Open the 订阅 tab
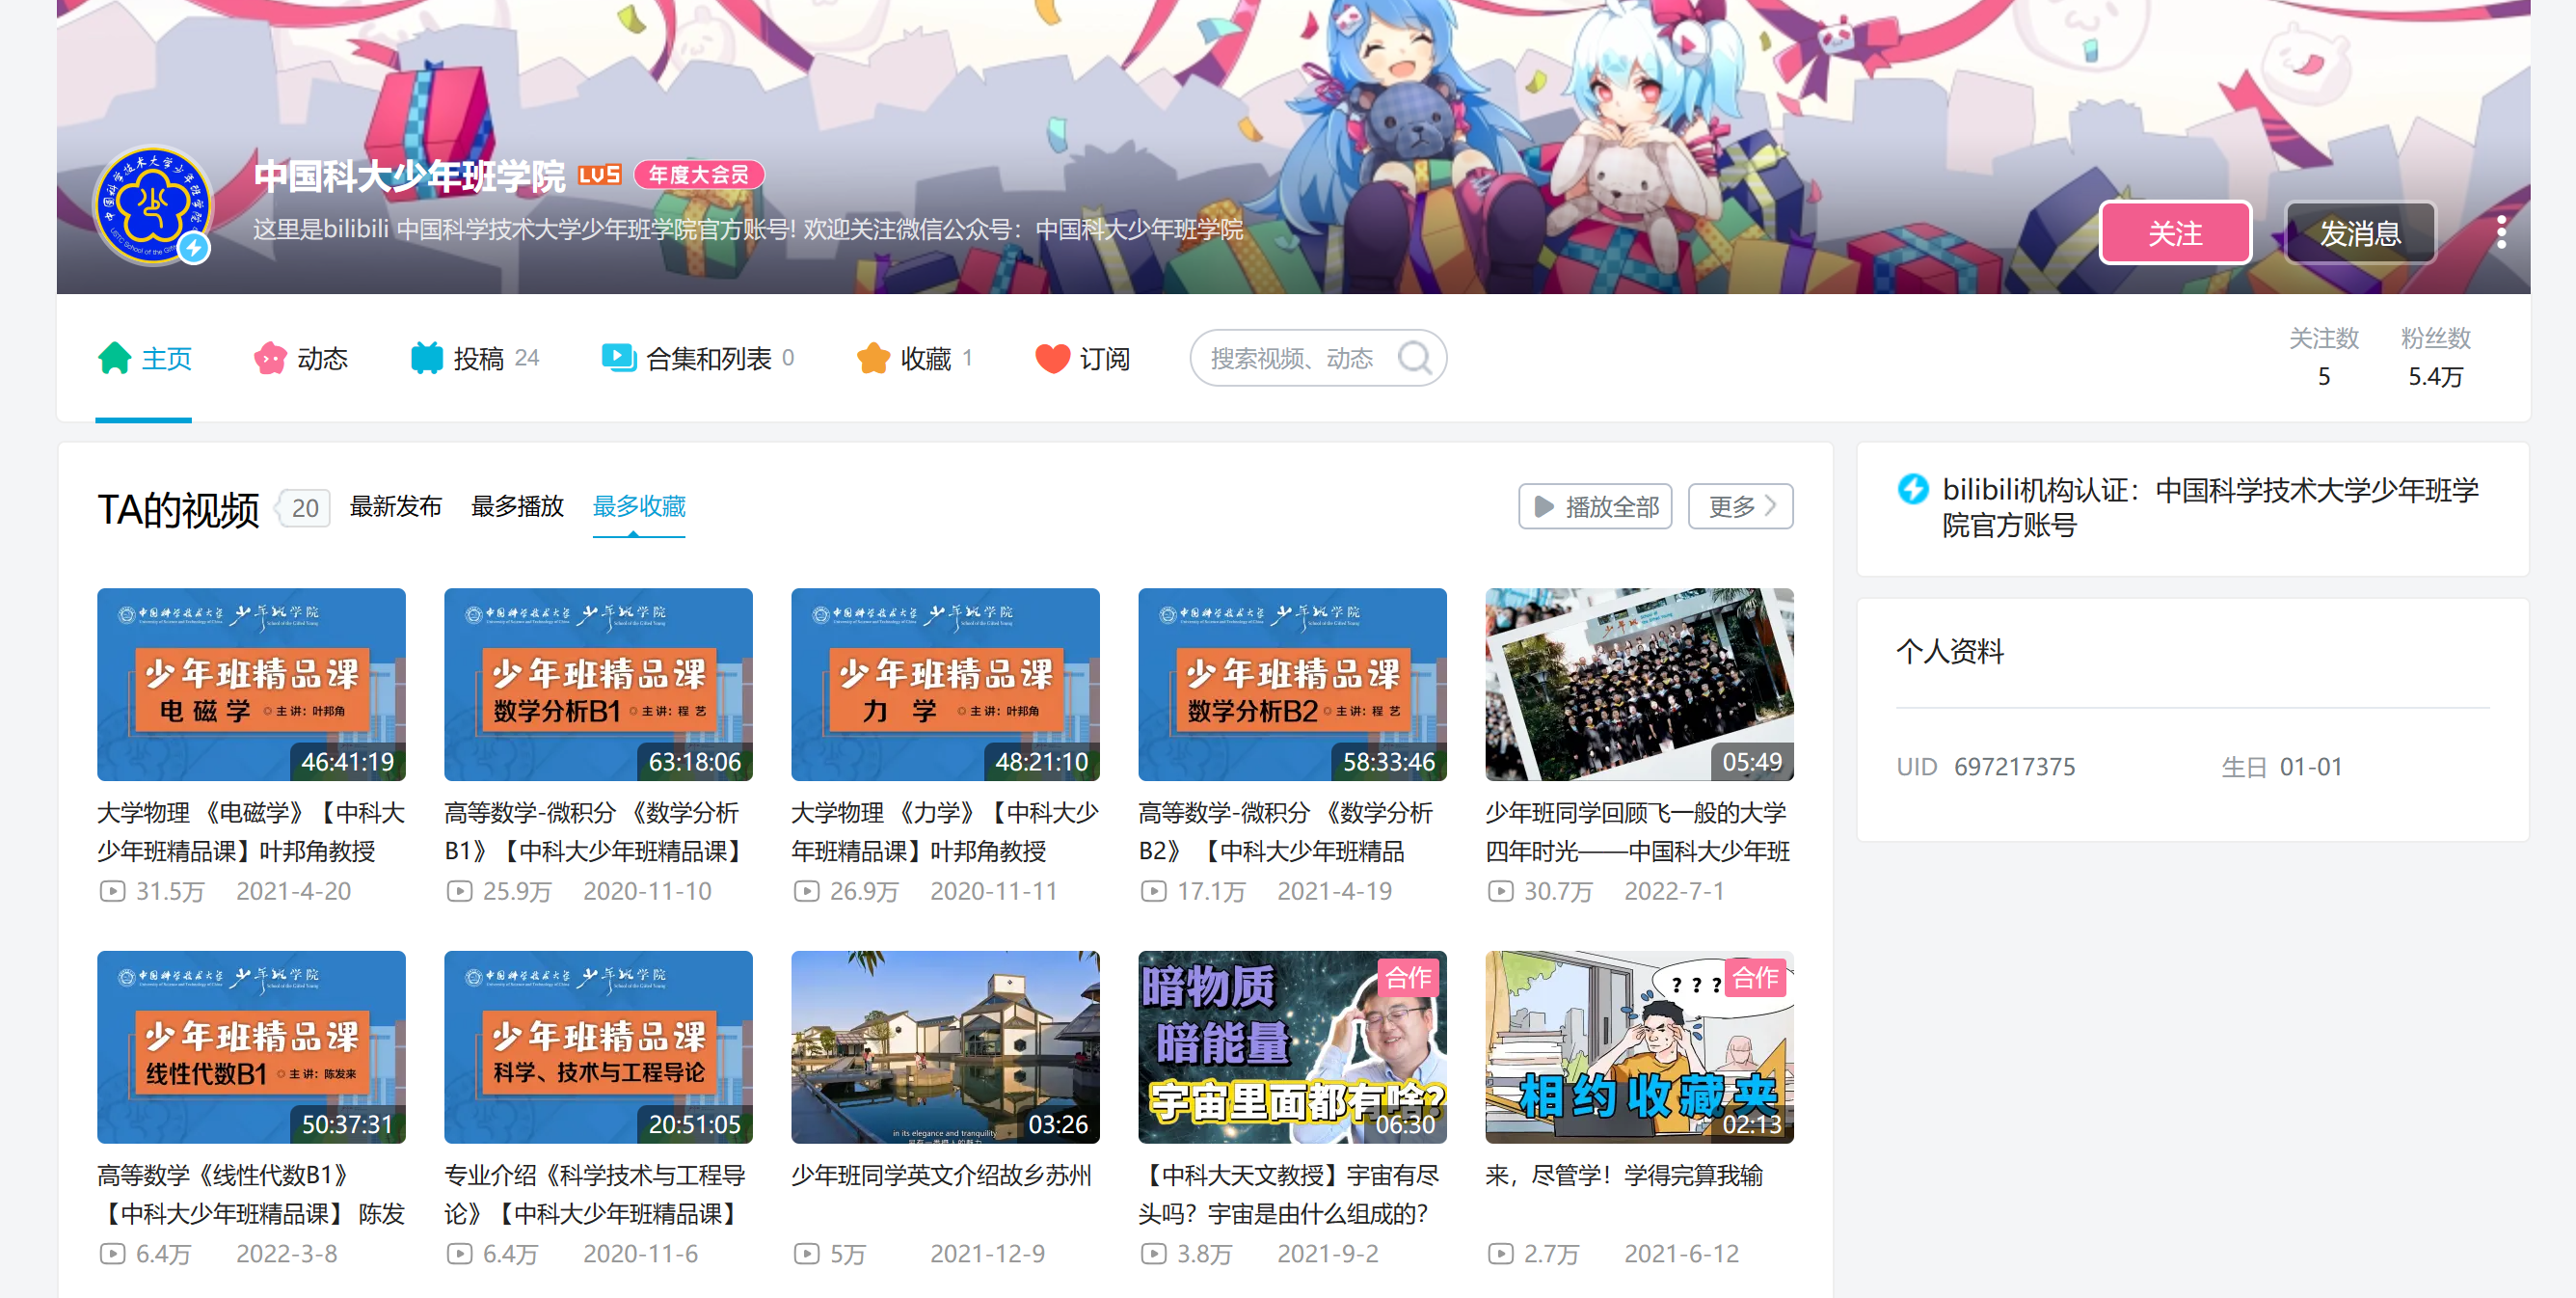Screen dimensions: 2576x1298 coord(1083,358)
